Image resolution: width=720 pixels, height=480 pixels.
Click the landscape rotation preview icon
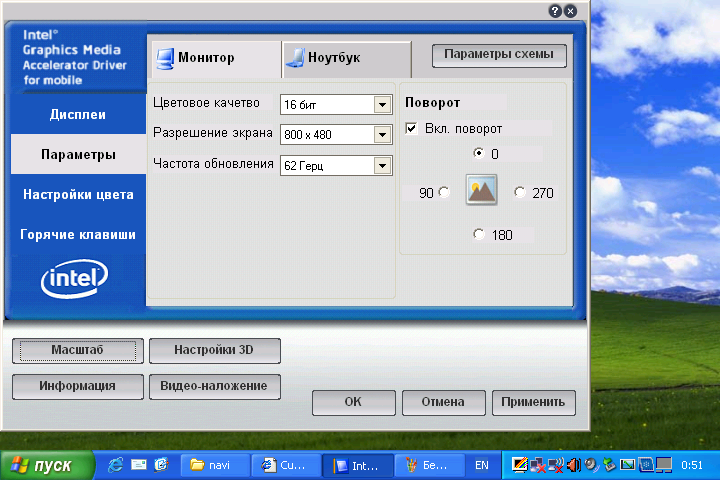[482, 189]
